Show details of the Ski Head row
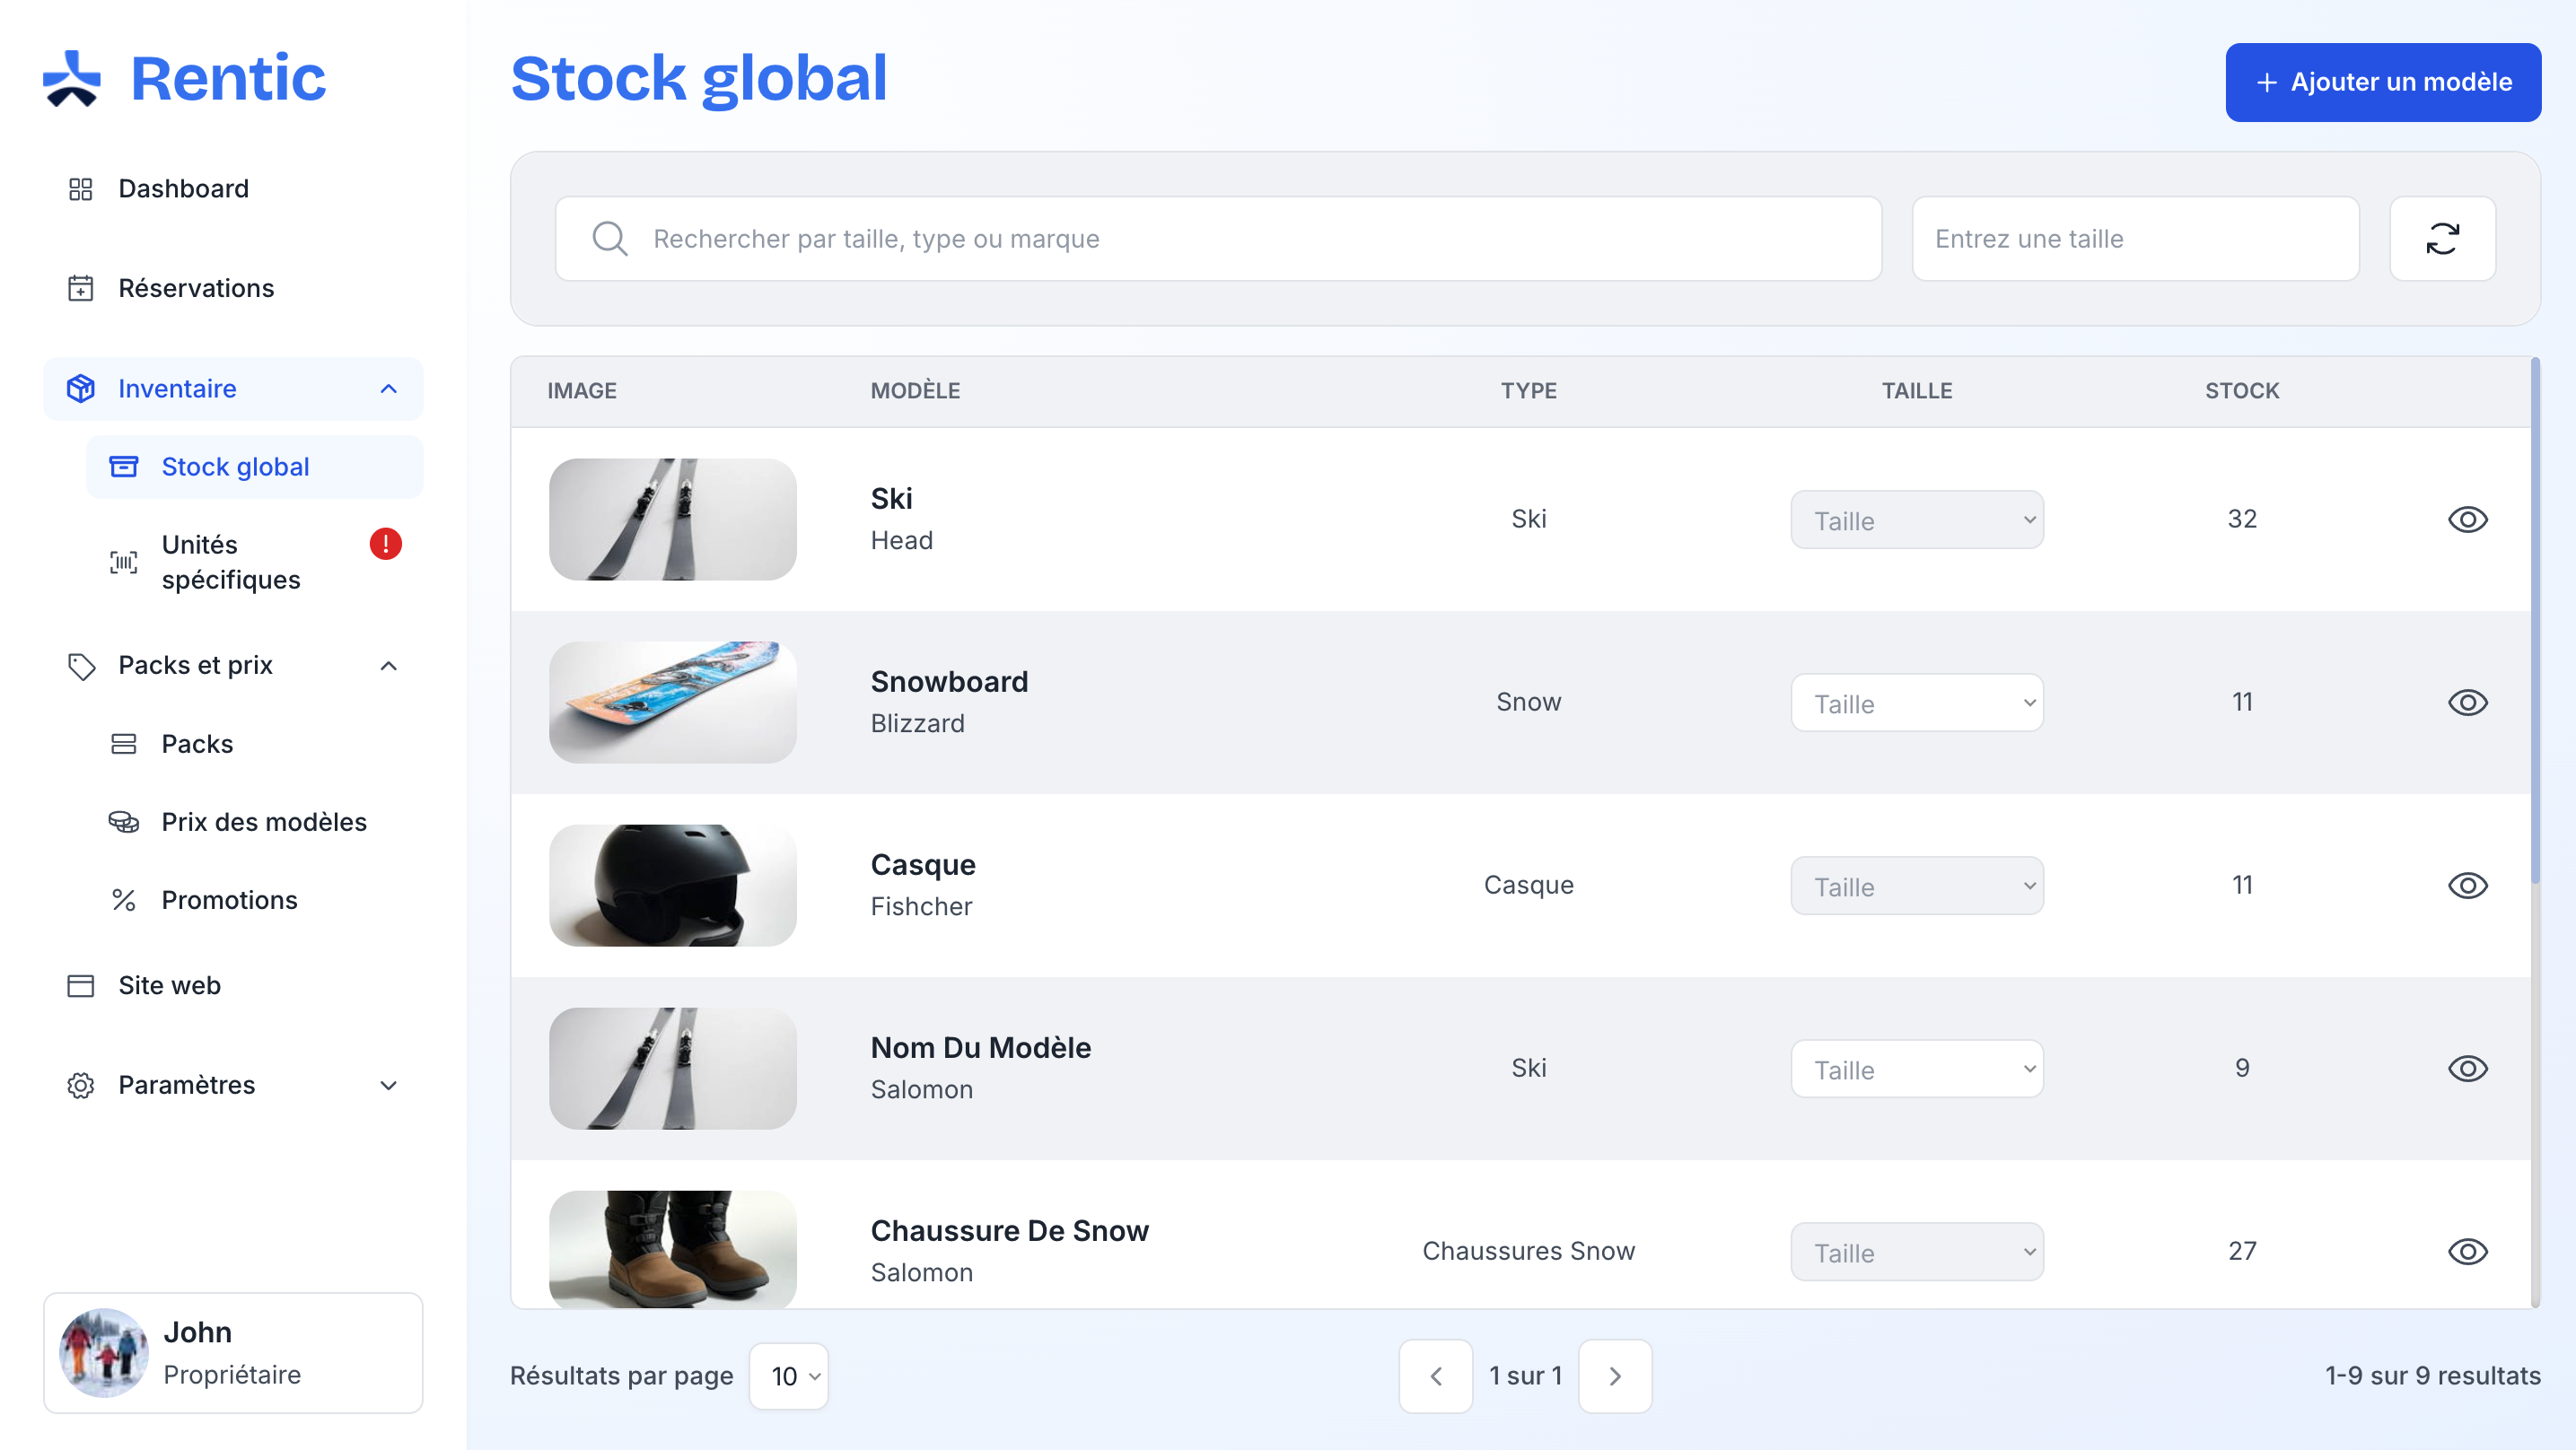This screenshot has width=2576, height=1450. point(2467,519)
